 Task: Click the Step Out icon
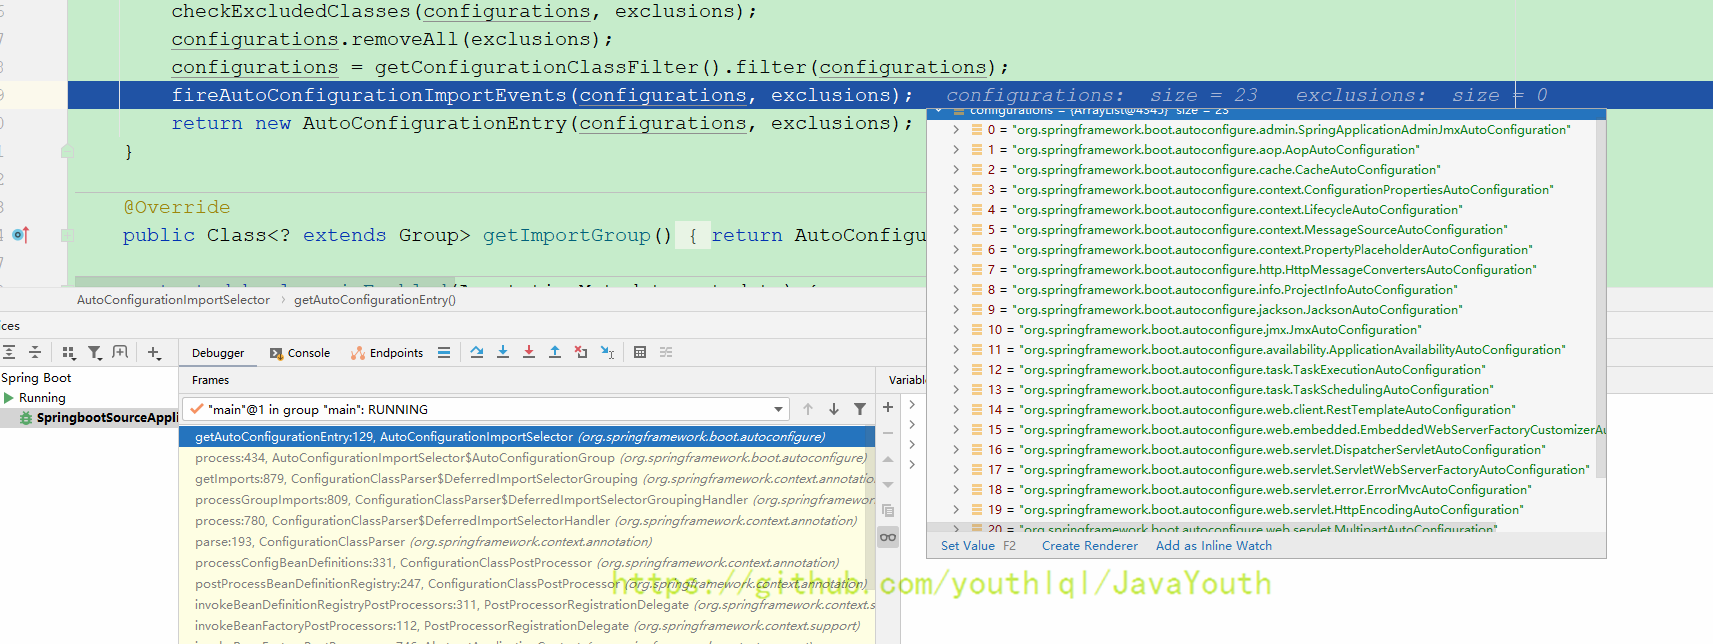(x=555, y=352)
